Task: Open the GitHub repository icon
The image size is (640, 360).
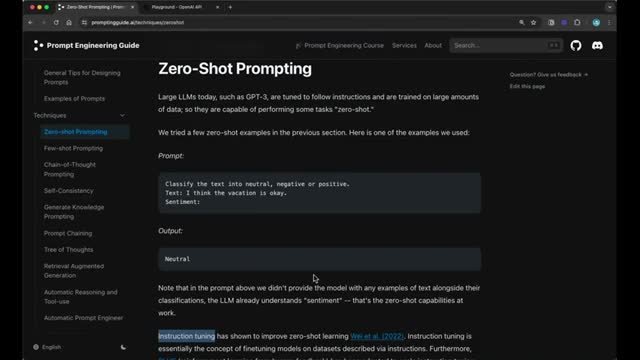Action: 576,45
